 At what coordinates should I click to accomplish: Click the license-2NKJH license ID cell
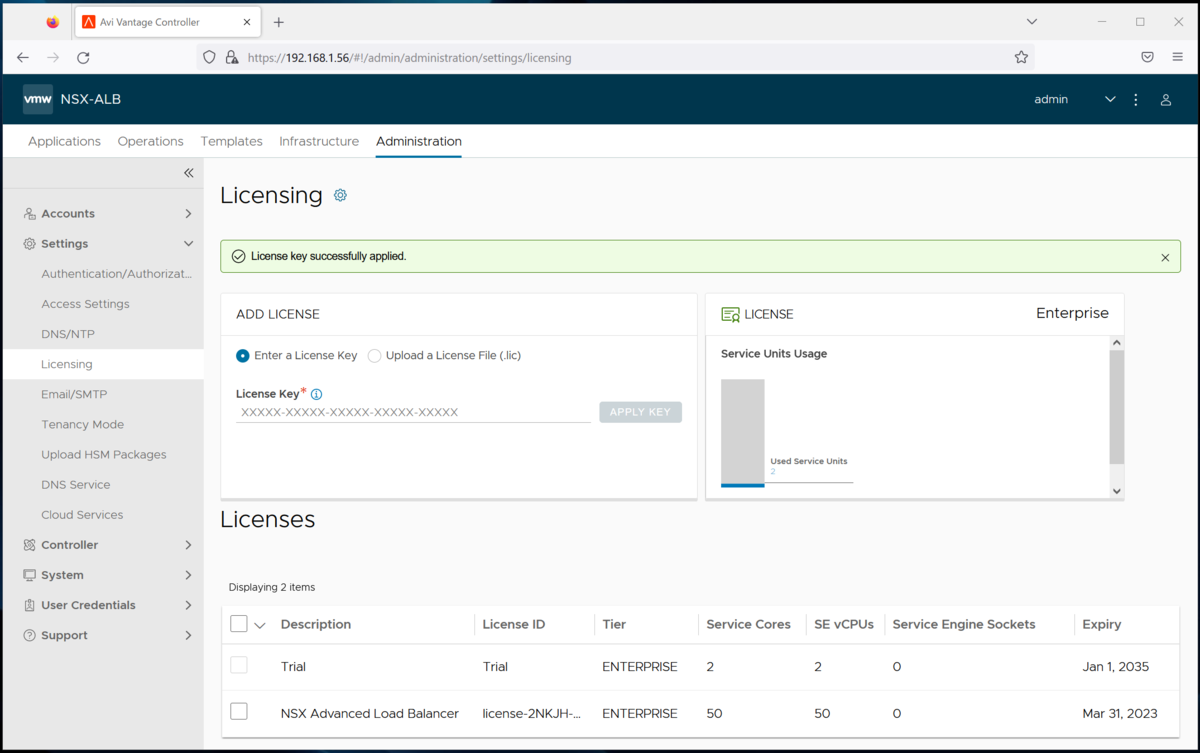tap(530, 713)
